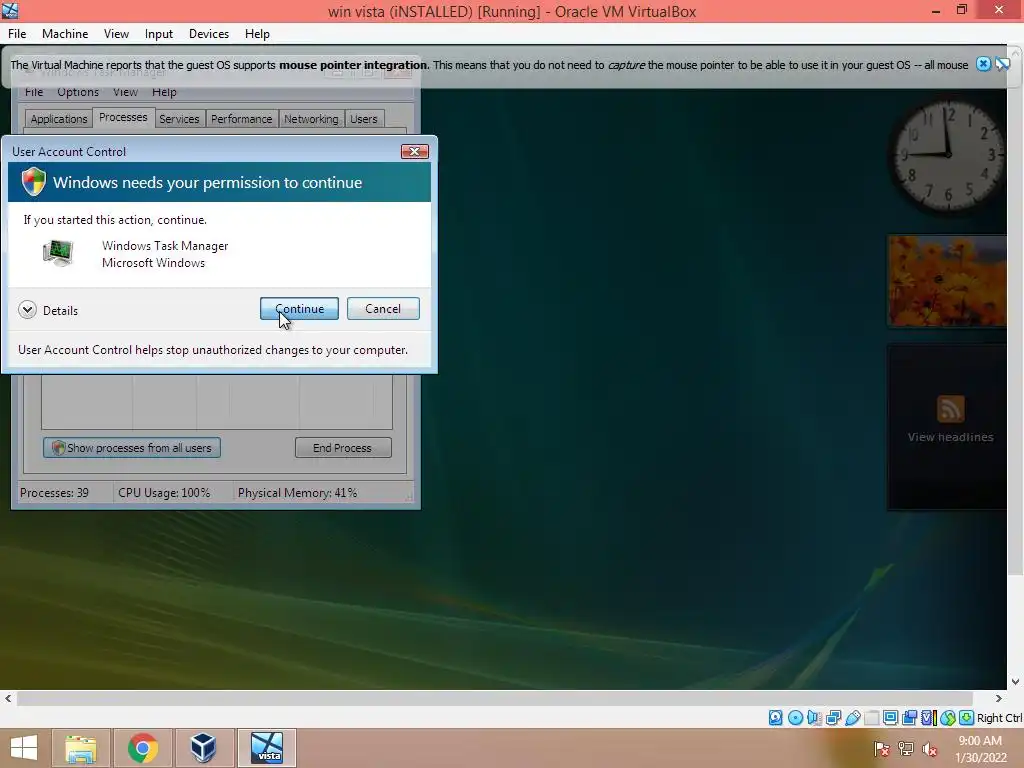Screen dimensions: 1024x768
Task: Open the VirtualBox Devices menu
Action: [209, 34]
